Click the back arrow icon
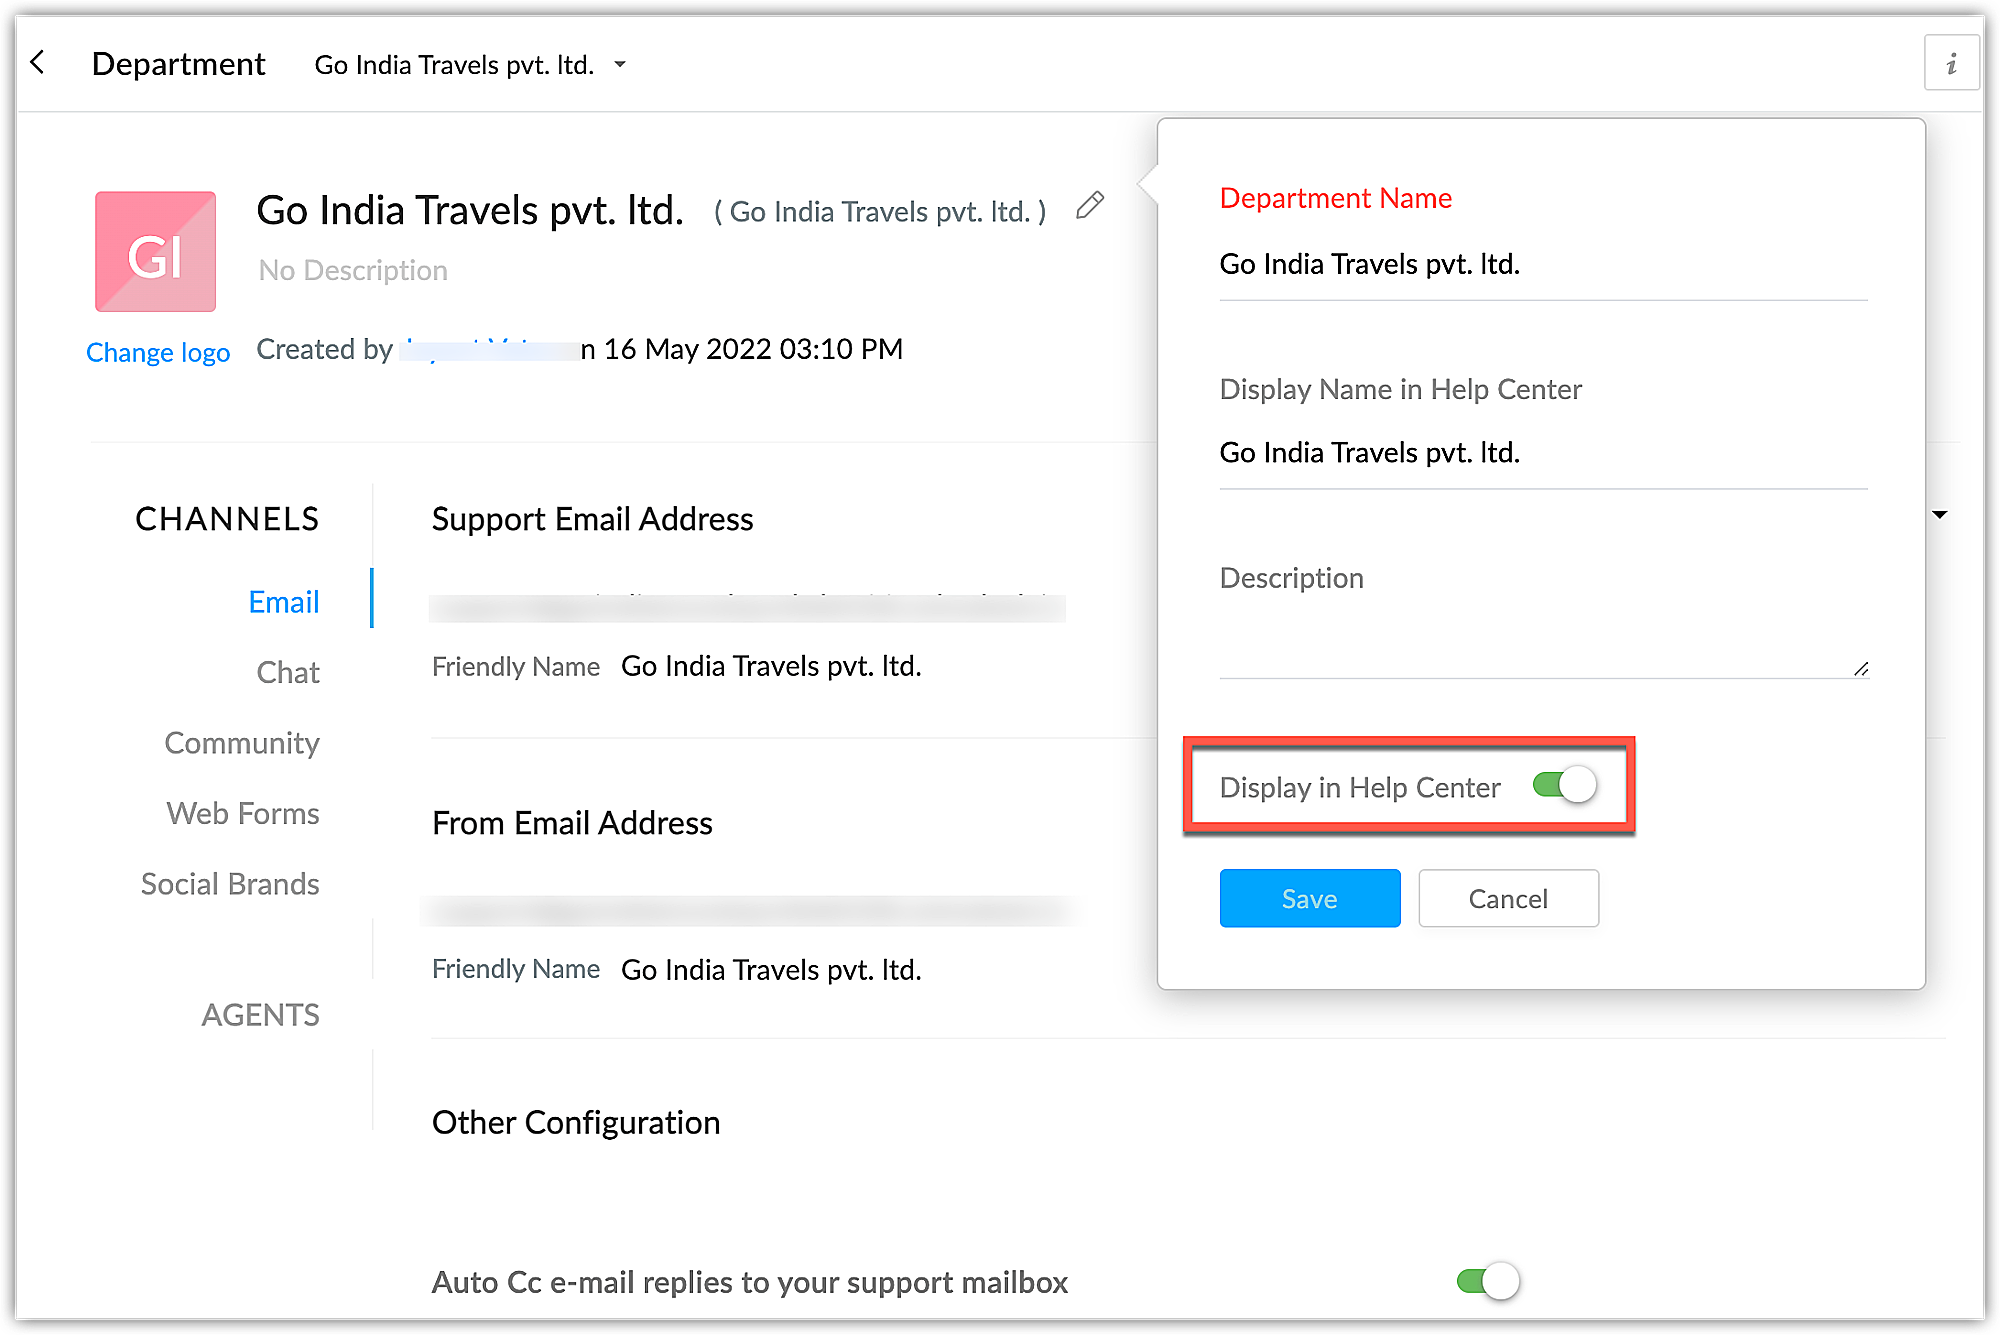Viewport: 2000px width, 1335px height. pos(38,63)
